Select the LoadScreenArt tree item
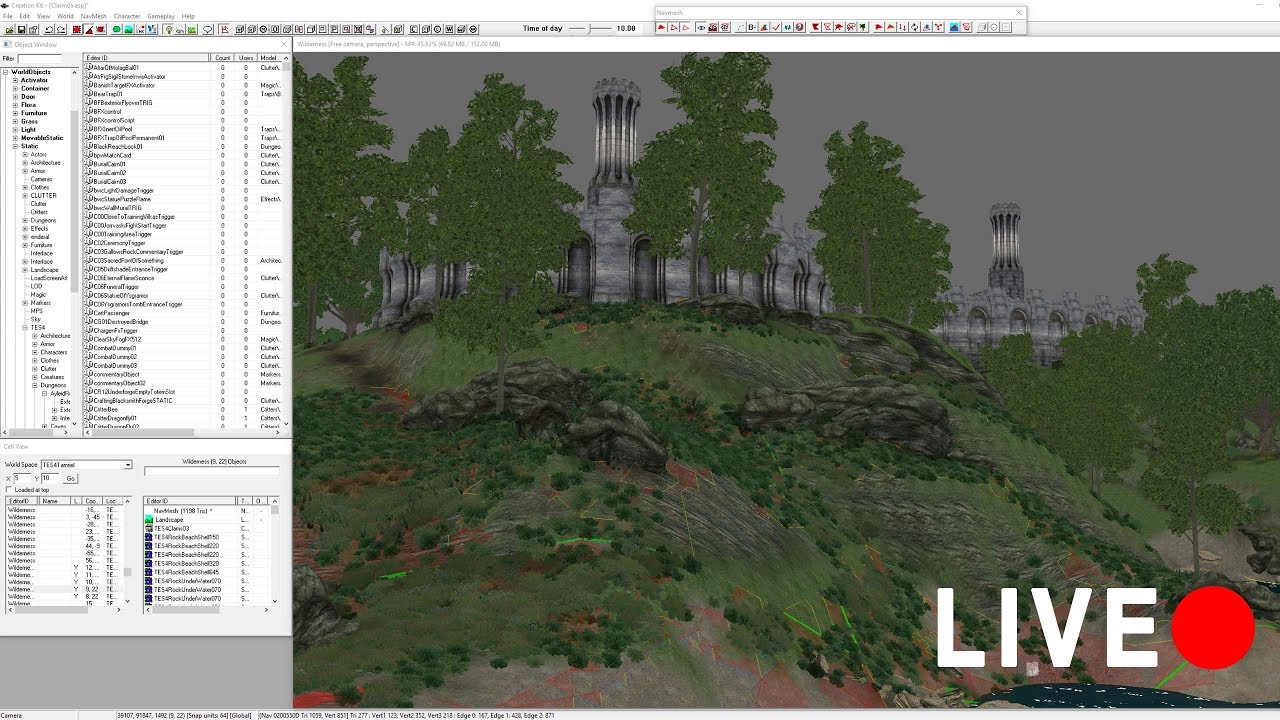The image size is (1280, 720). click(49, 278)
